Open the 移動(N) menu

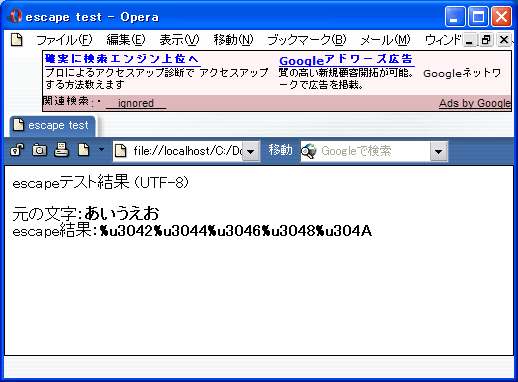click(x=233, y=40)
